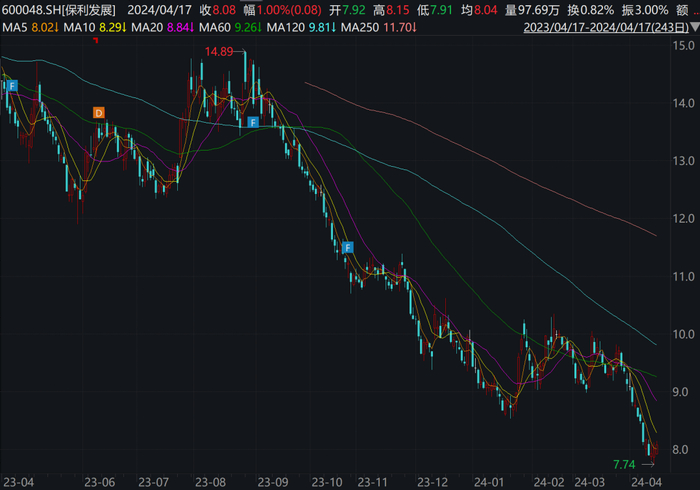The image size is (700, 490).
Task: Click the turnover rate 0.82% value
Action: [x=596, y=10]
